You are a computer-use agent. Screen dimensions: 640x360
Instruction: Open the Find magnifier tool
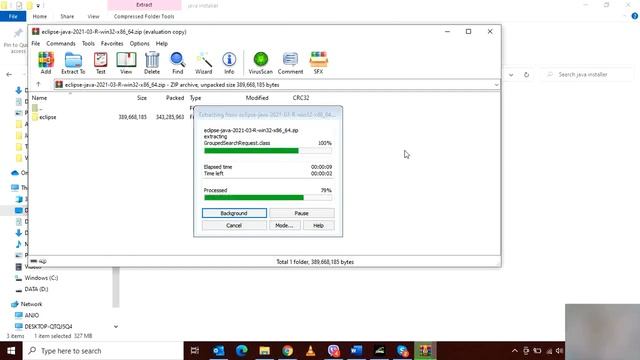tap(178, 63)
